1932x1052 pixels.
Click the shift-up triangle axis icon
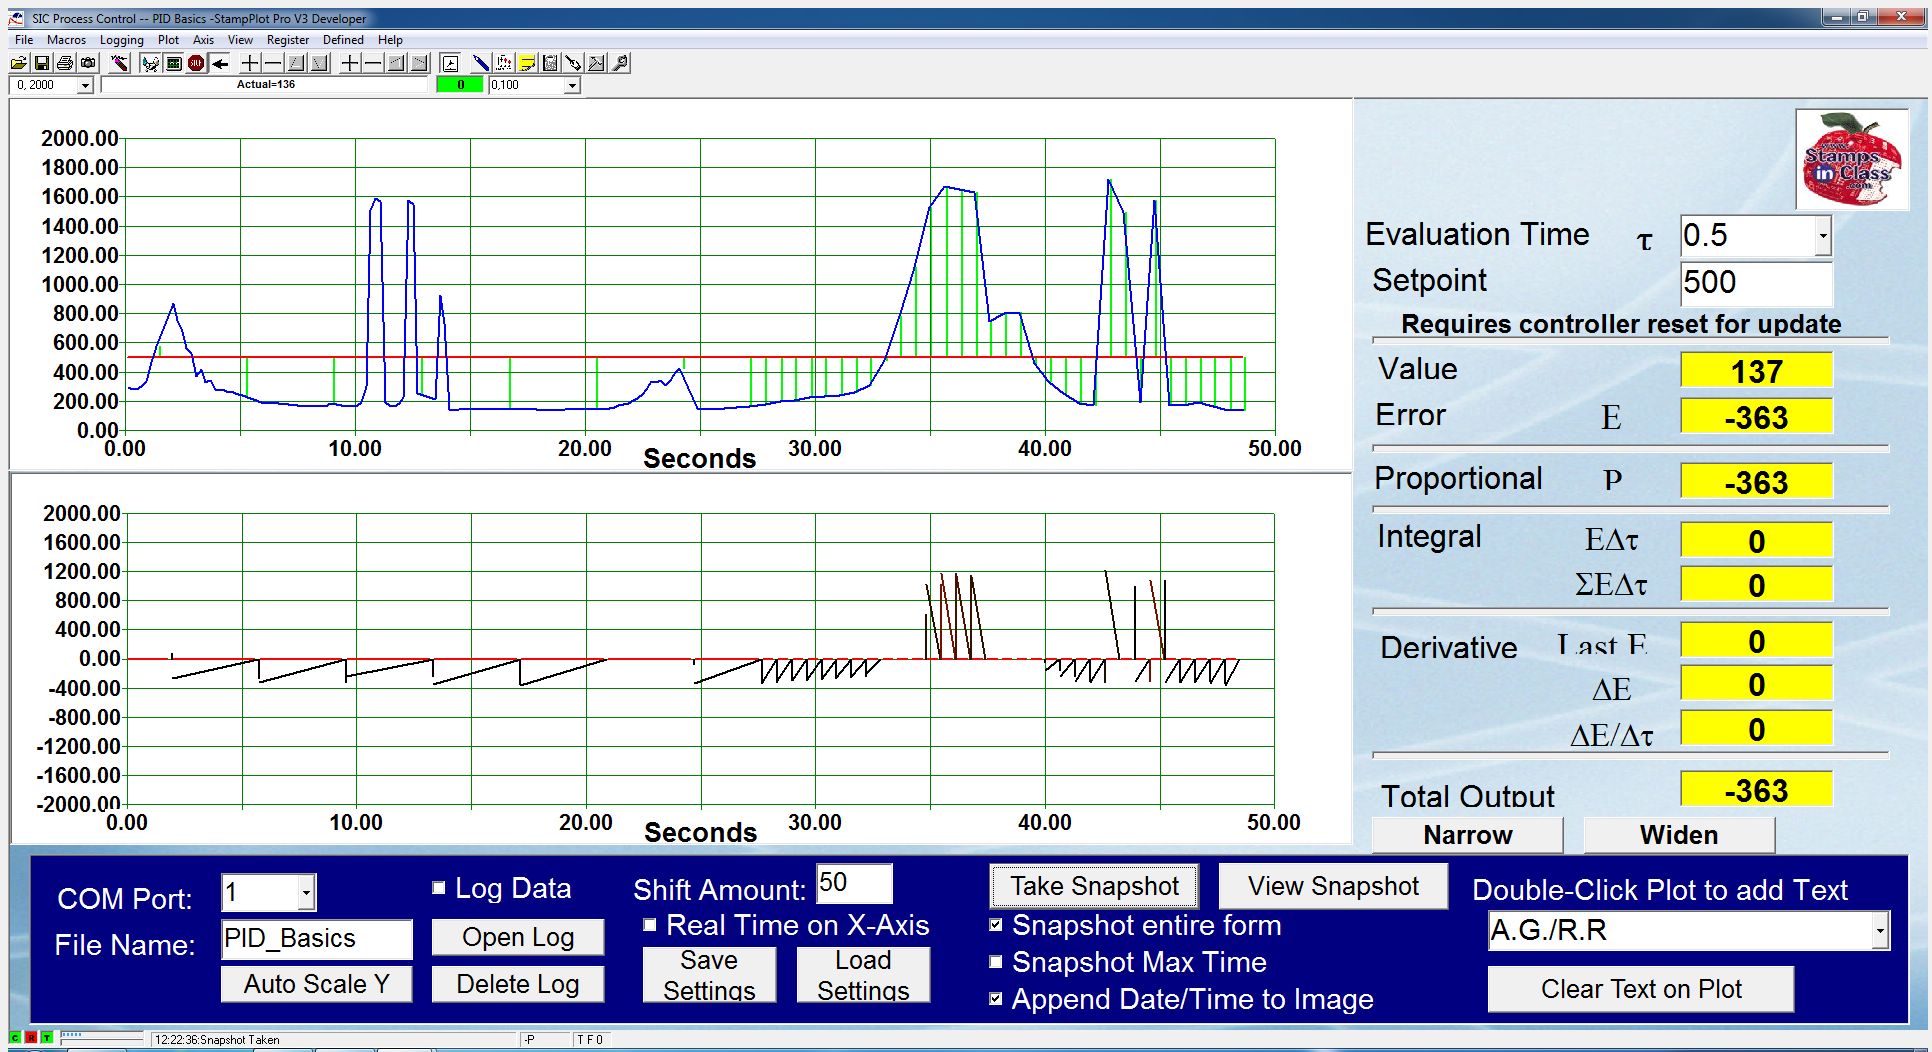tap(296, 63)
